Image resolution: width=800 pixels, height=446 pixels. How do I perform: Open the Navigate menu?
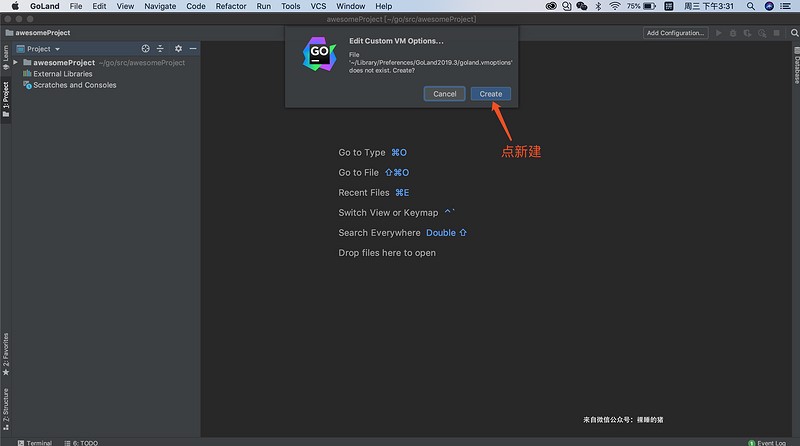160,6
